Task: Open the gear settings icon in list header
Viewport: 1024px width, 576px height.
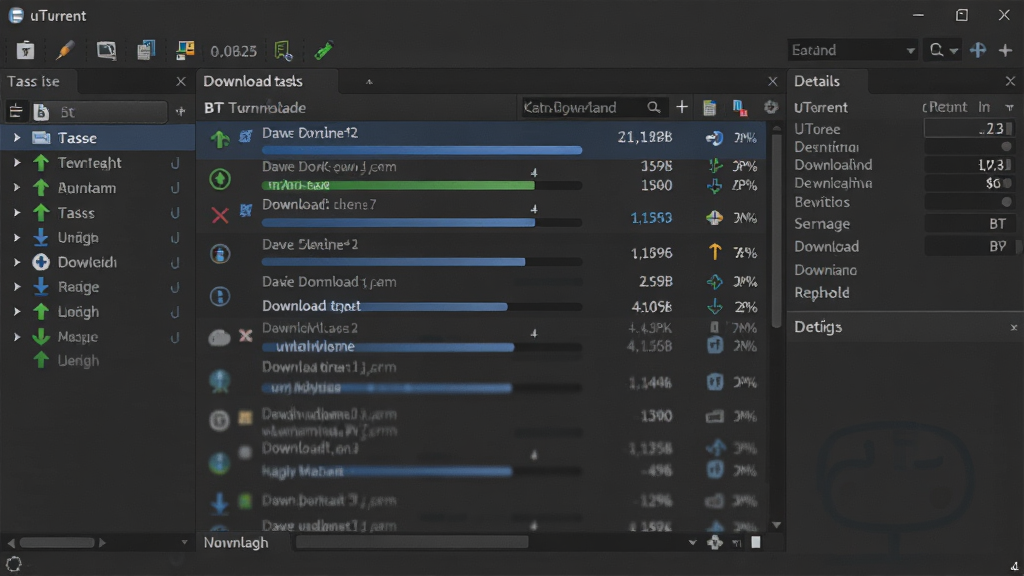Action: (771, 107)
